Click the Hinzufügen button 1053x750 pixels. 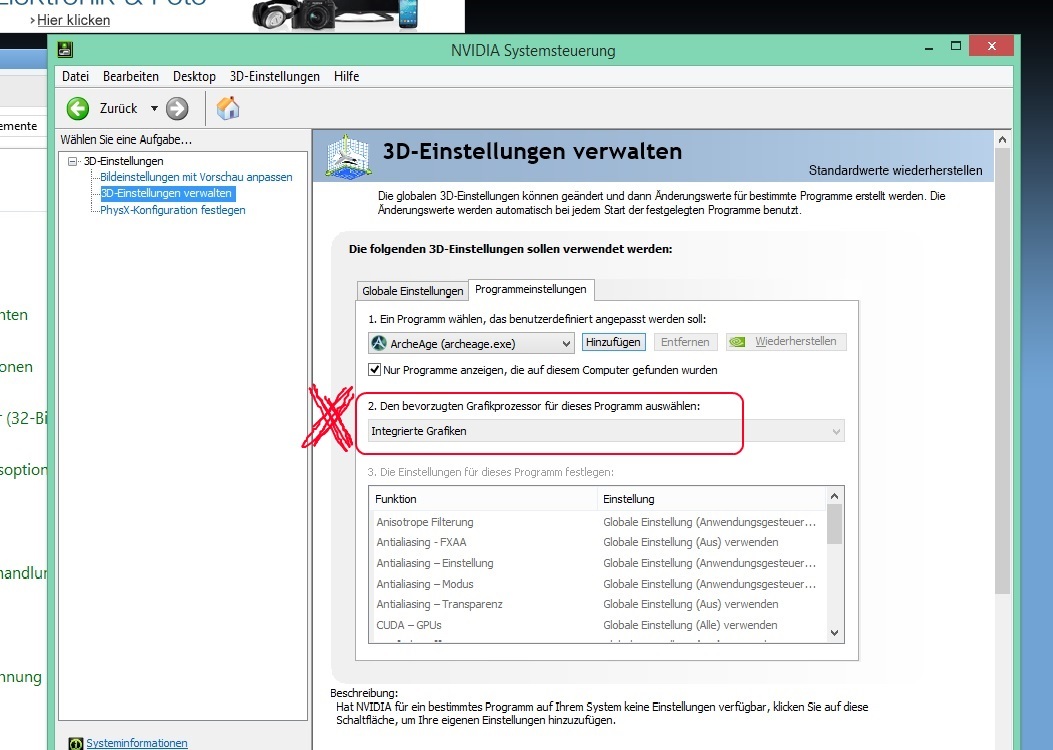tap(613, 342)
